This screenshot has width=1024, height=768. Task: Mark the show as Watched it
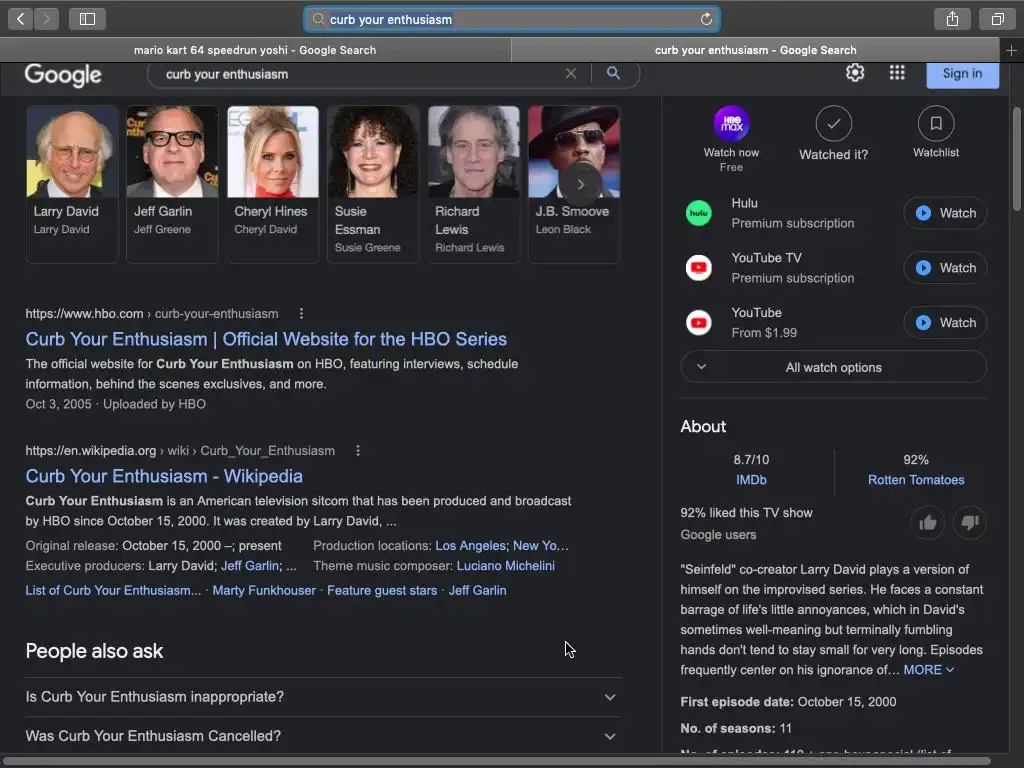click(834, 123)
